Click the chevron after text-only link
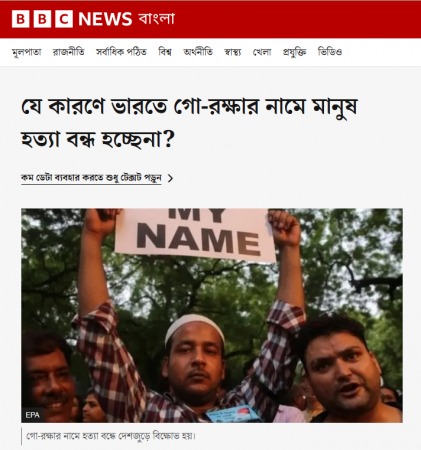 (170, 178)
